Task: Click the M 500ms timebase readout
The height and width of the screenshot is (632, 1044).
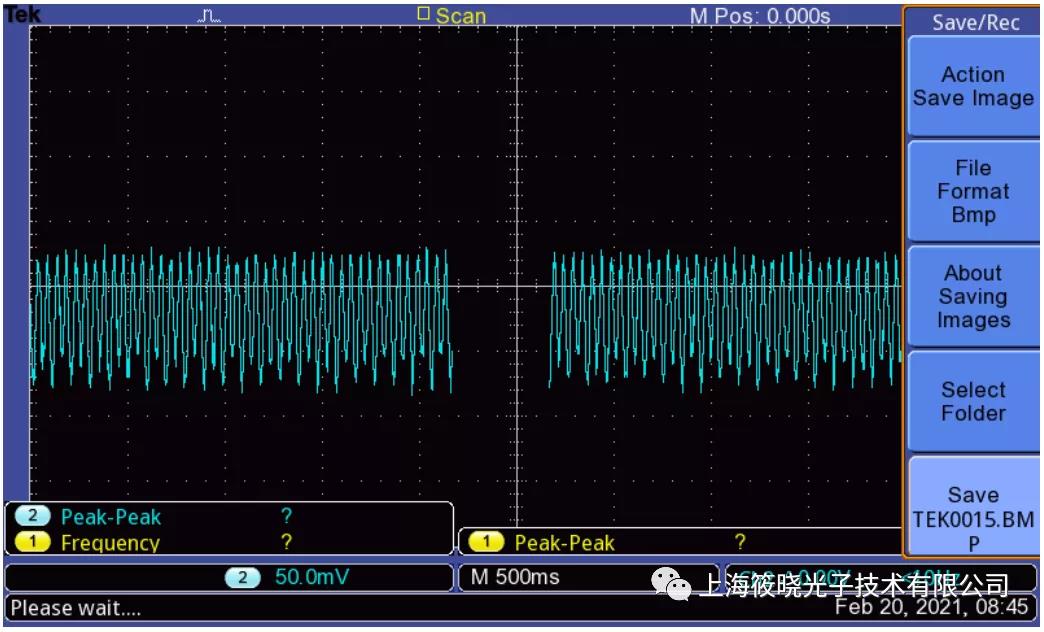Action: click(515, 577)
